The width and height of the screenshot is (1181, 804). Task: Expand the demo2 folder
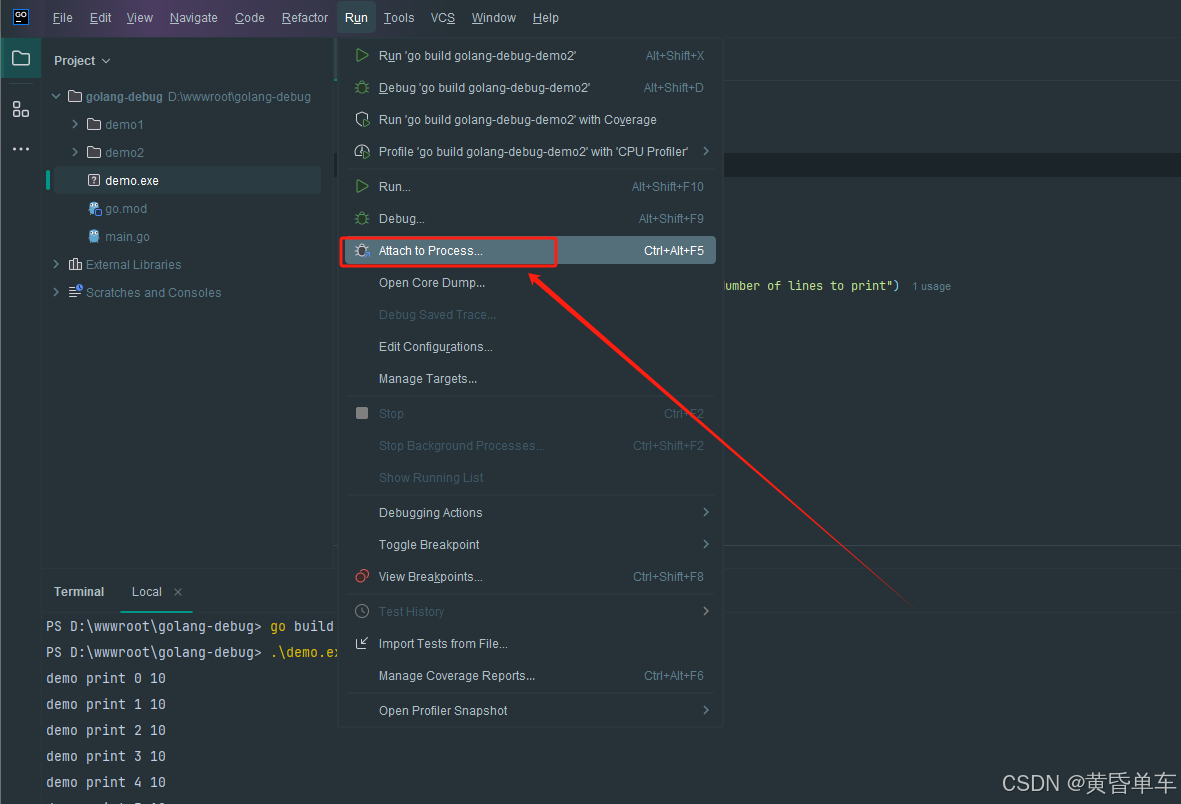click(x=75, y=152)
